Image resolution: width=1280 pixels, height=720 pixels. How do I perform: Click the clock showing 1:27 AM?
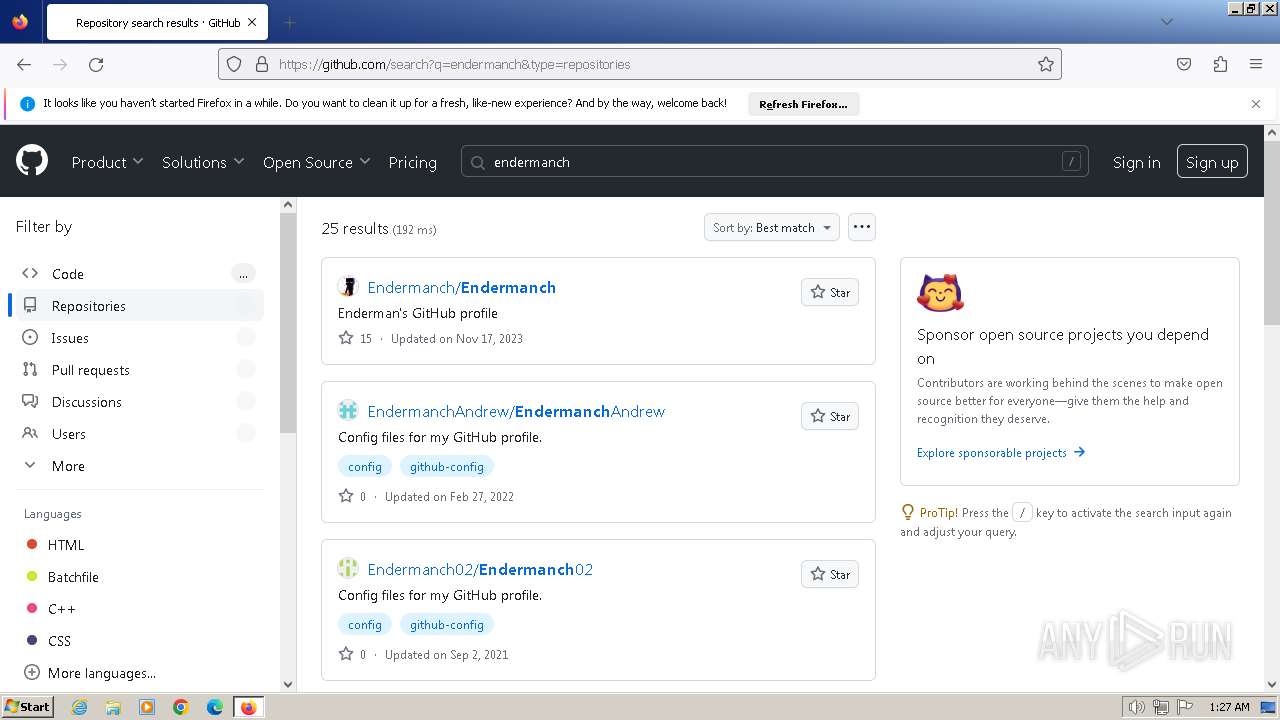point(1229,707)
